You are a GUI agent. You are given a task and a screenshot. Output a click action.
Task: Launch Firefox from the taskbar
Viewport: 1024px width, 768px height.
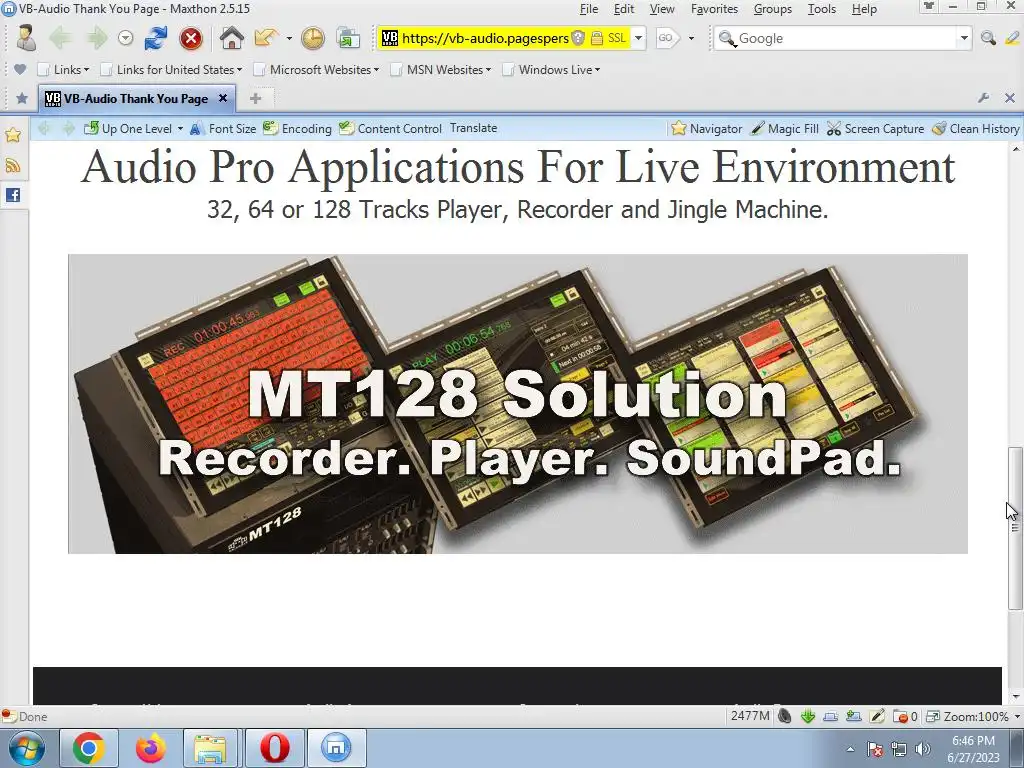(x=151, y=748)
